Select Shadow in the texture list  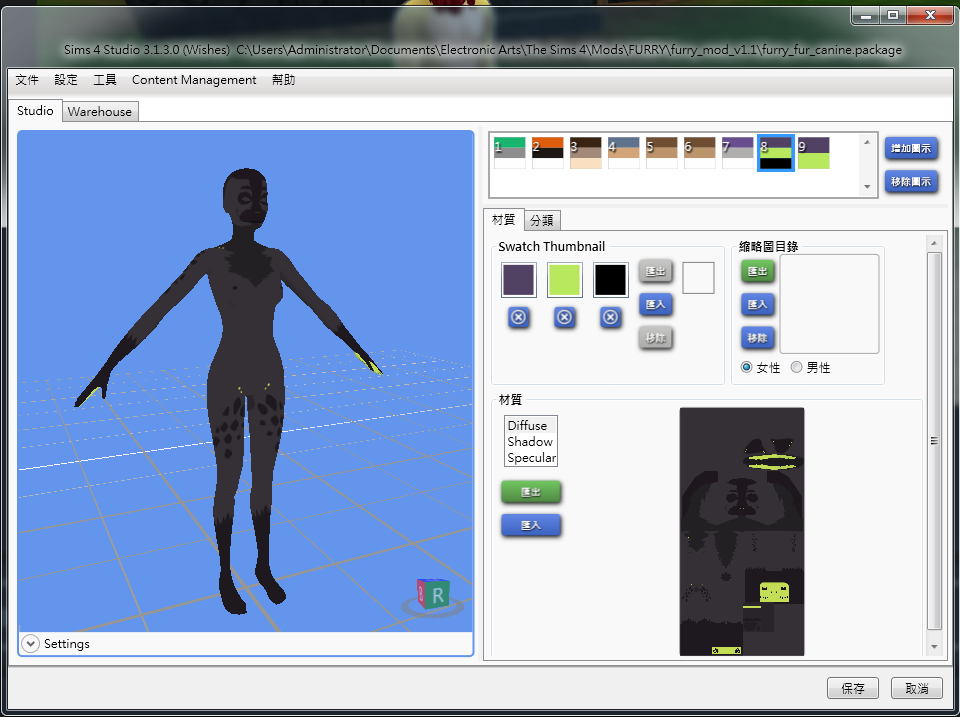point(531,441)
